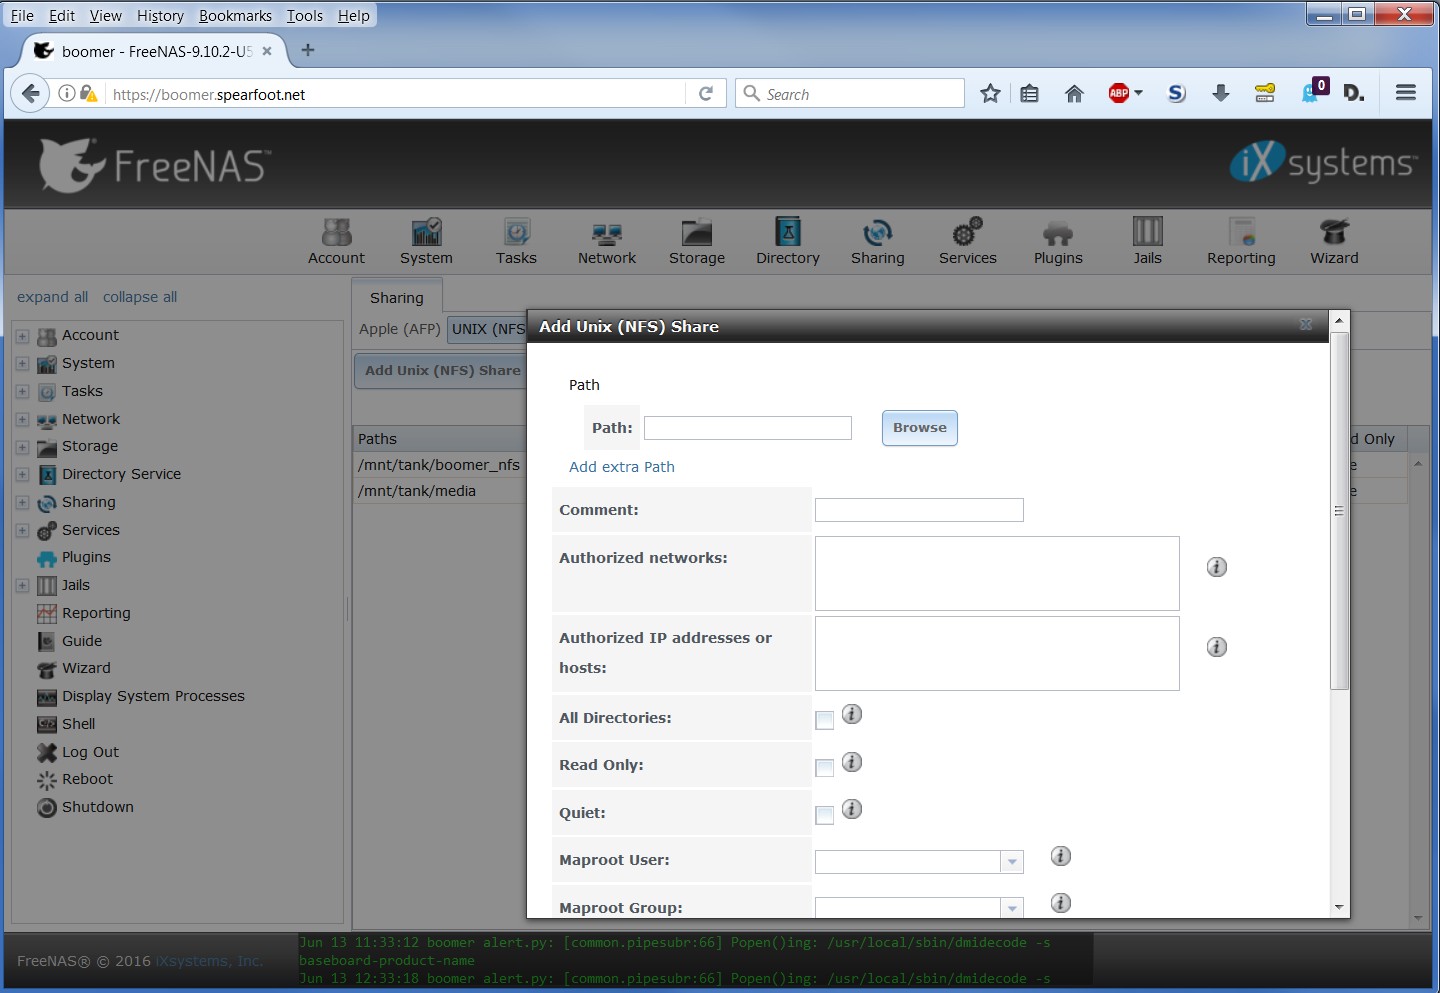This screenshot has width=1440, height=993.
Task: Click dialog scrollbar down arrow
Action: (1339, 908)
